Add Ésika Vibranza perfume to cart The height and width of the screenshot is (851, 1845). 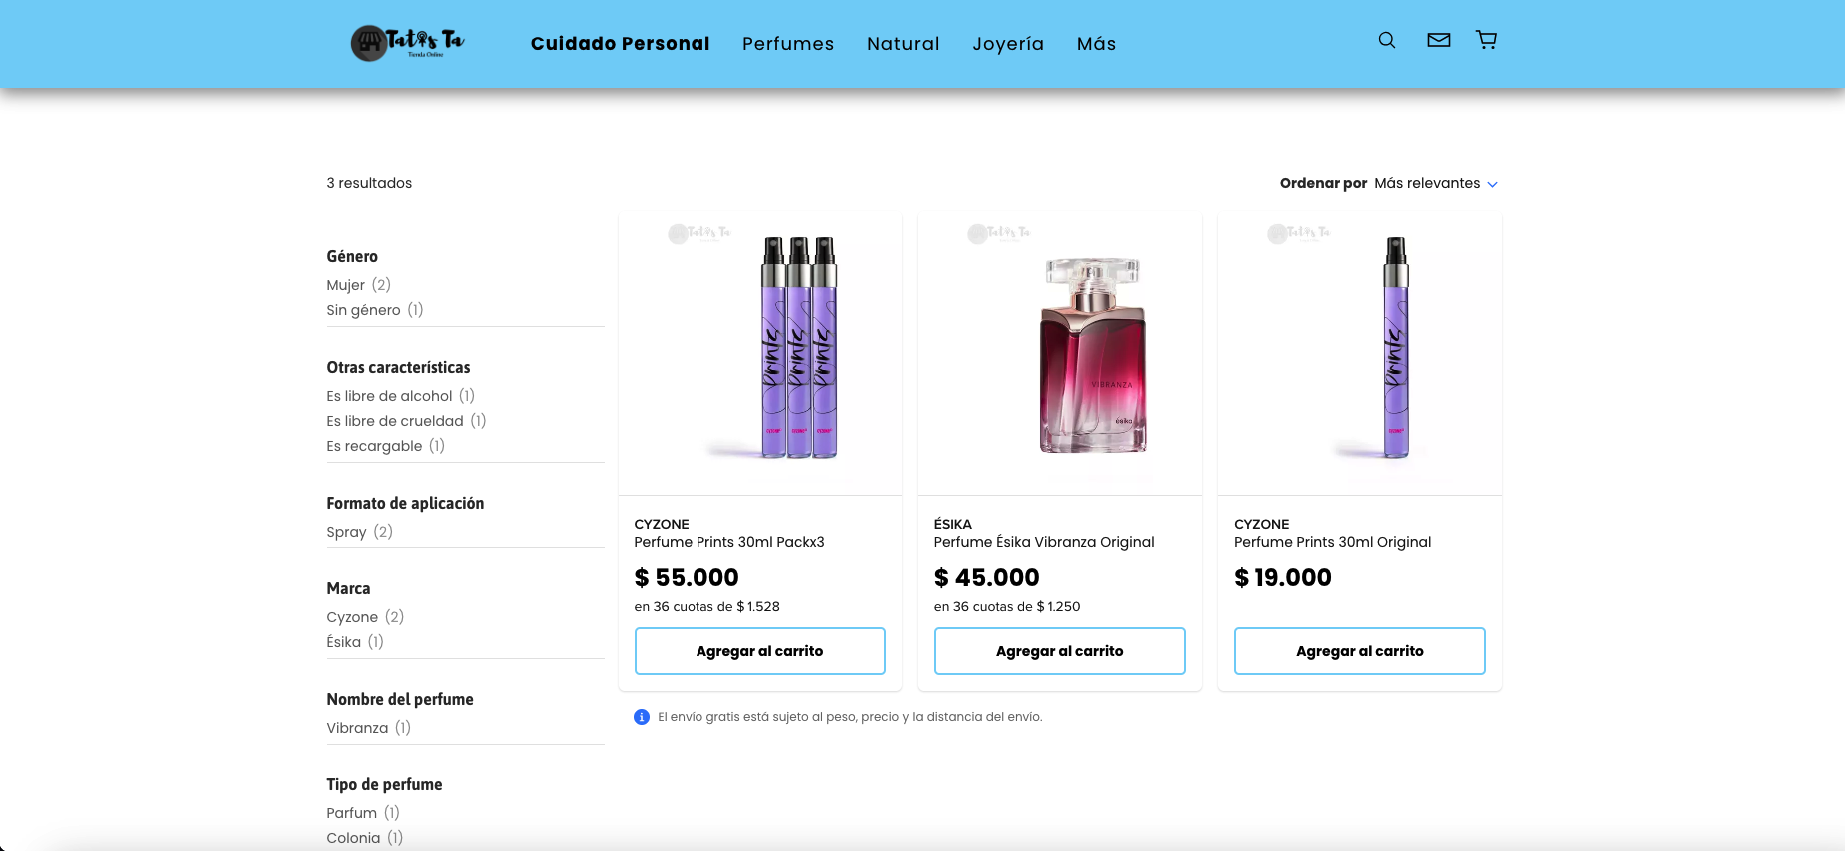click(1059, 651)
